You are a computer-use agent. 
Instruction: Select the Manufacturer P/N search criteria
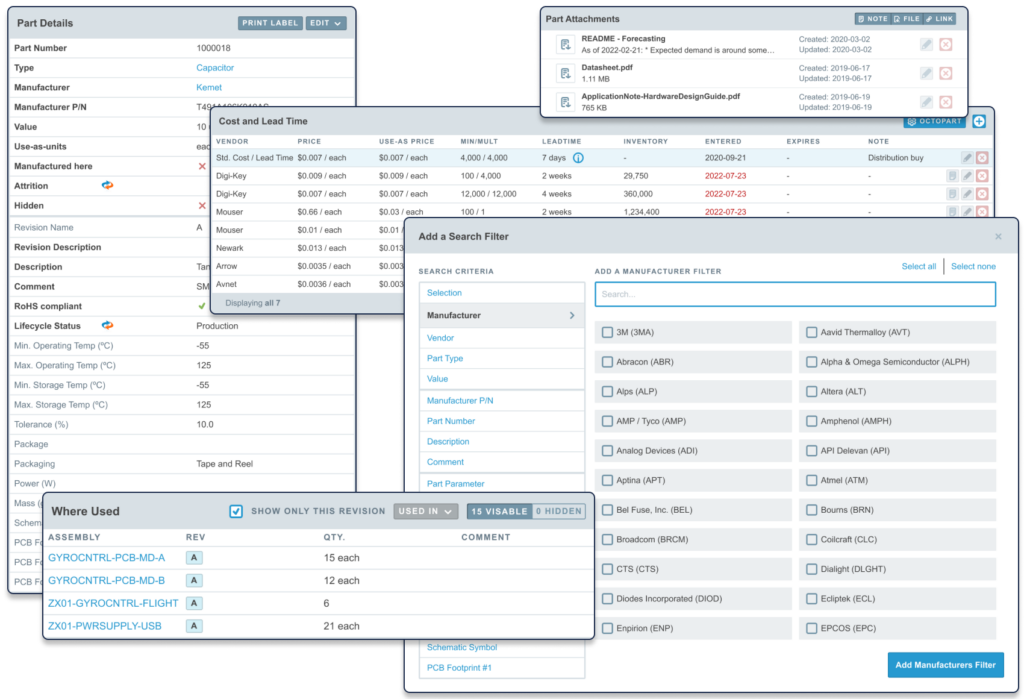[460, 400]
